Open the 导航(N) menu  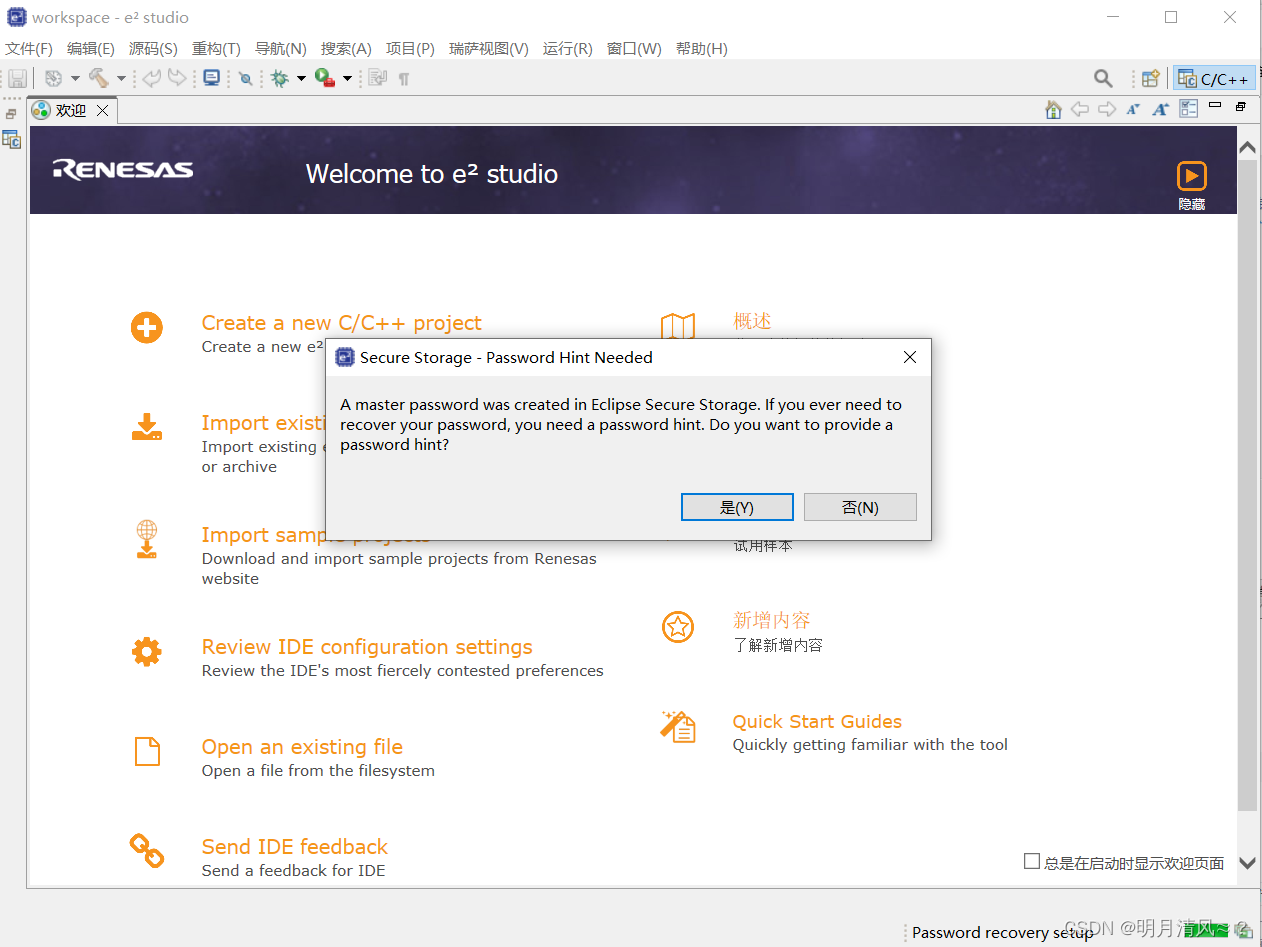click(x=280, y=48)
